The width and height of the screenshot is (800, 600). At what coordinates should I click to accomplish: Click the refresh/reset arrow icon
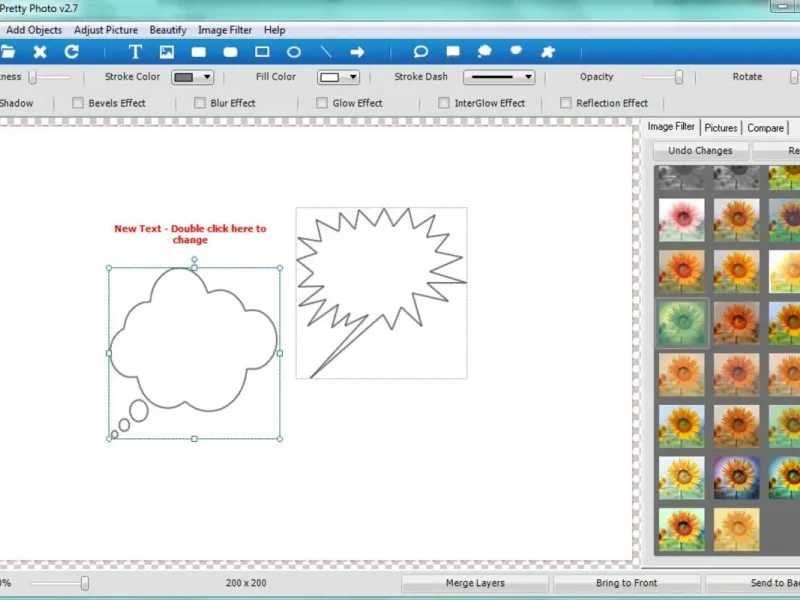coord(71,52)
